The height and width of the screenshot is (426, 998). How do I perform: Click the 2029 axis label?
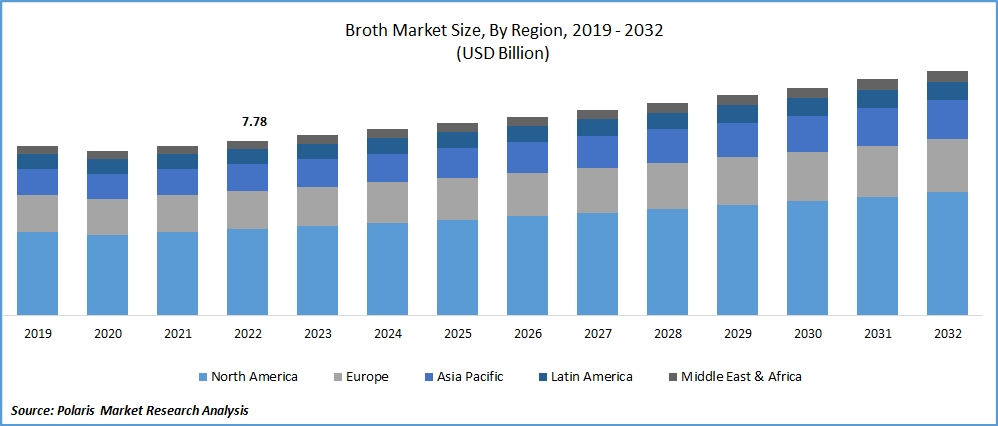738,334
